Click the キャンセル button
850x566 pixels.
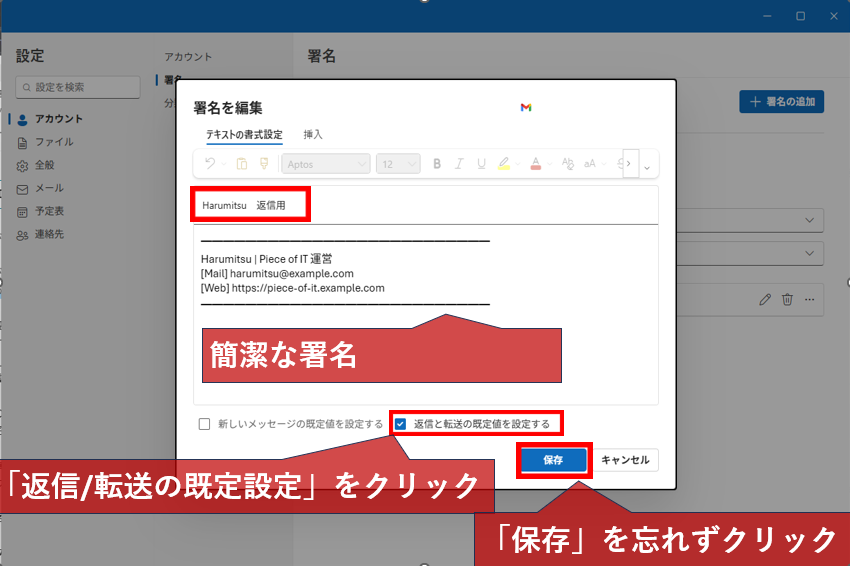point(625,461)
